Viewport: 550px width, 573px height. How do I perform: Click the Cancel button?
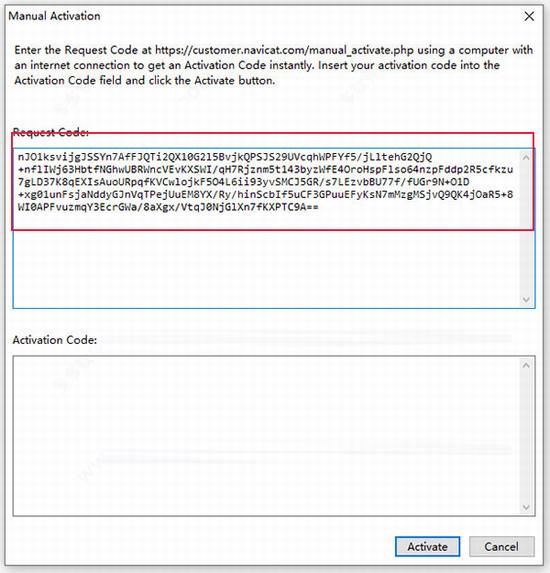[x=501, y=546]
